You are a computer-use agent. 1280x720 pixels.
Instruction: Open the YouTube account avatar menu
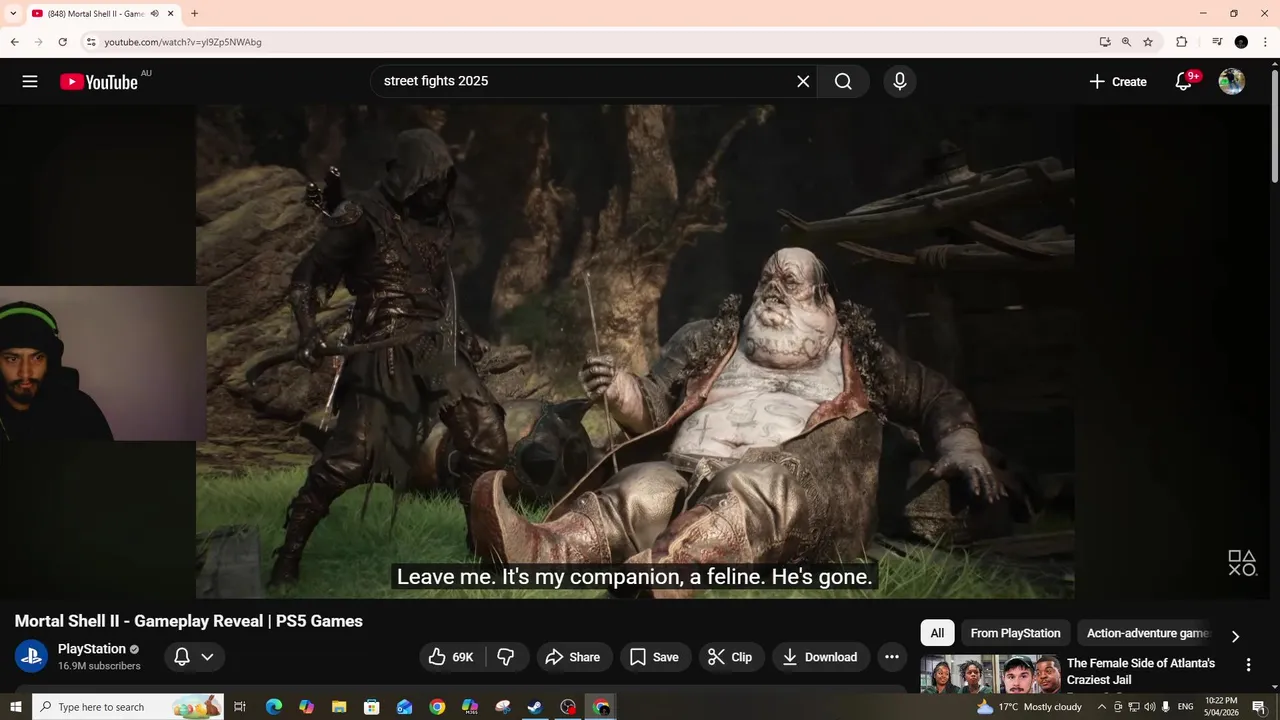coord(1232,82)
